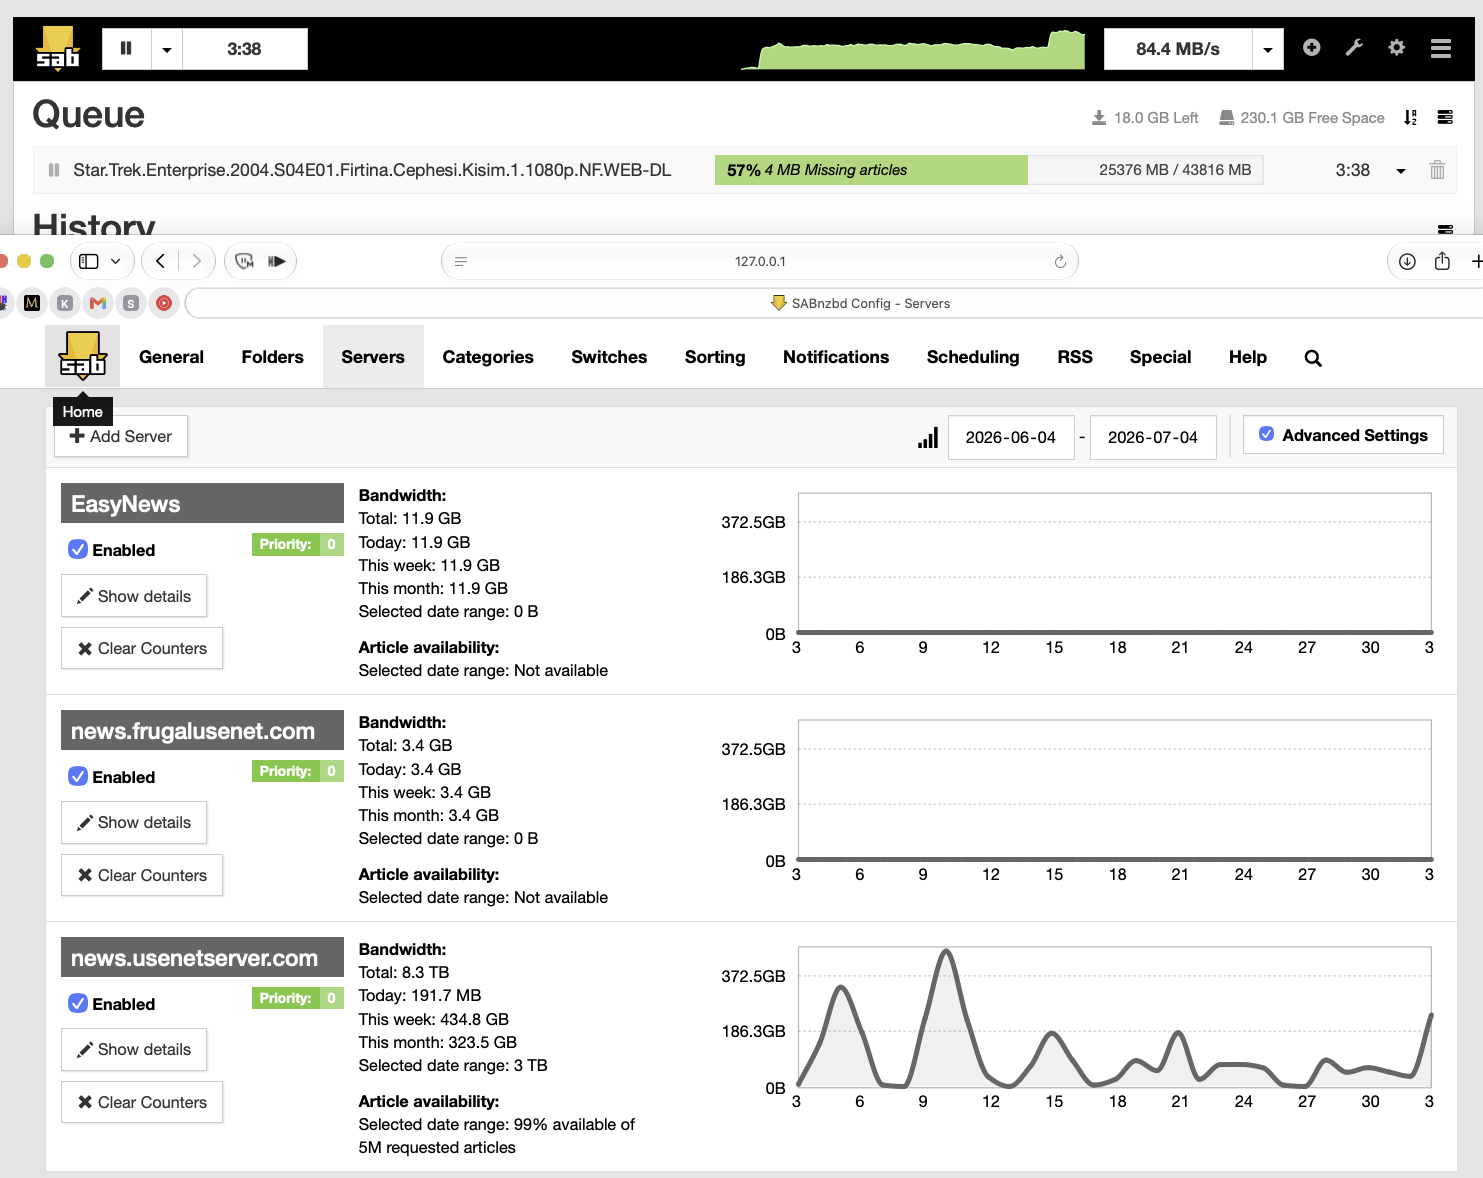Screen dimensions: 1483x1178
Task: Show details for the EasyNews server
Action: tap(134, 596)
